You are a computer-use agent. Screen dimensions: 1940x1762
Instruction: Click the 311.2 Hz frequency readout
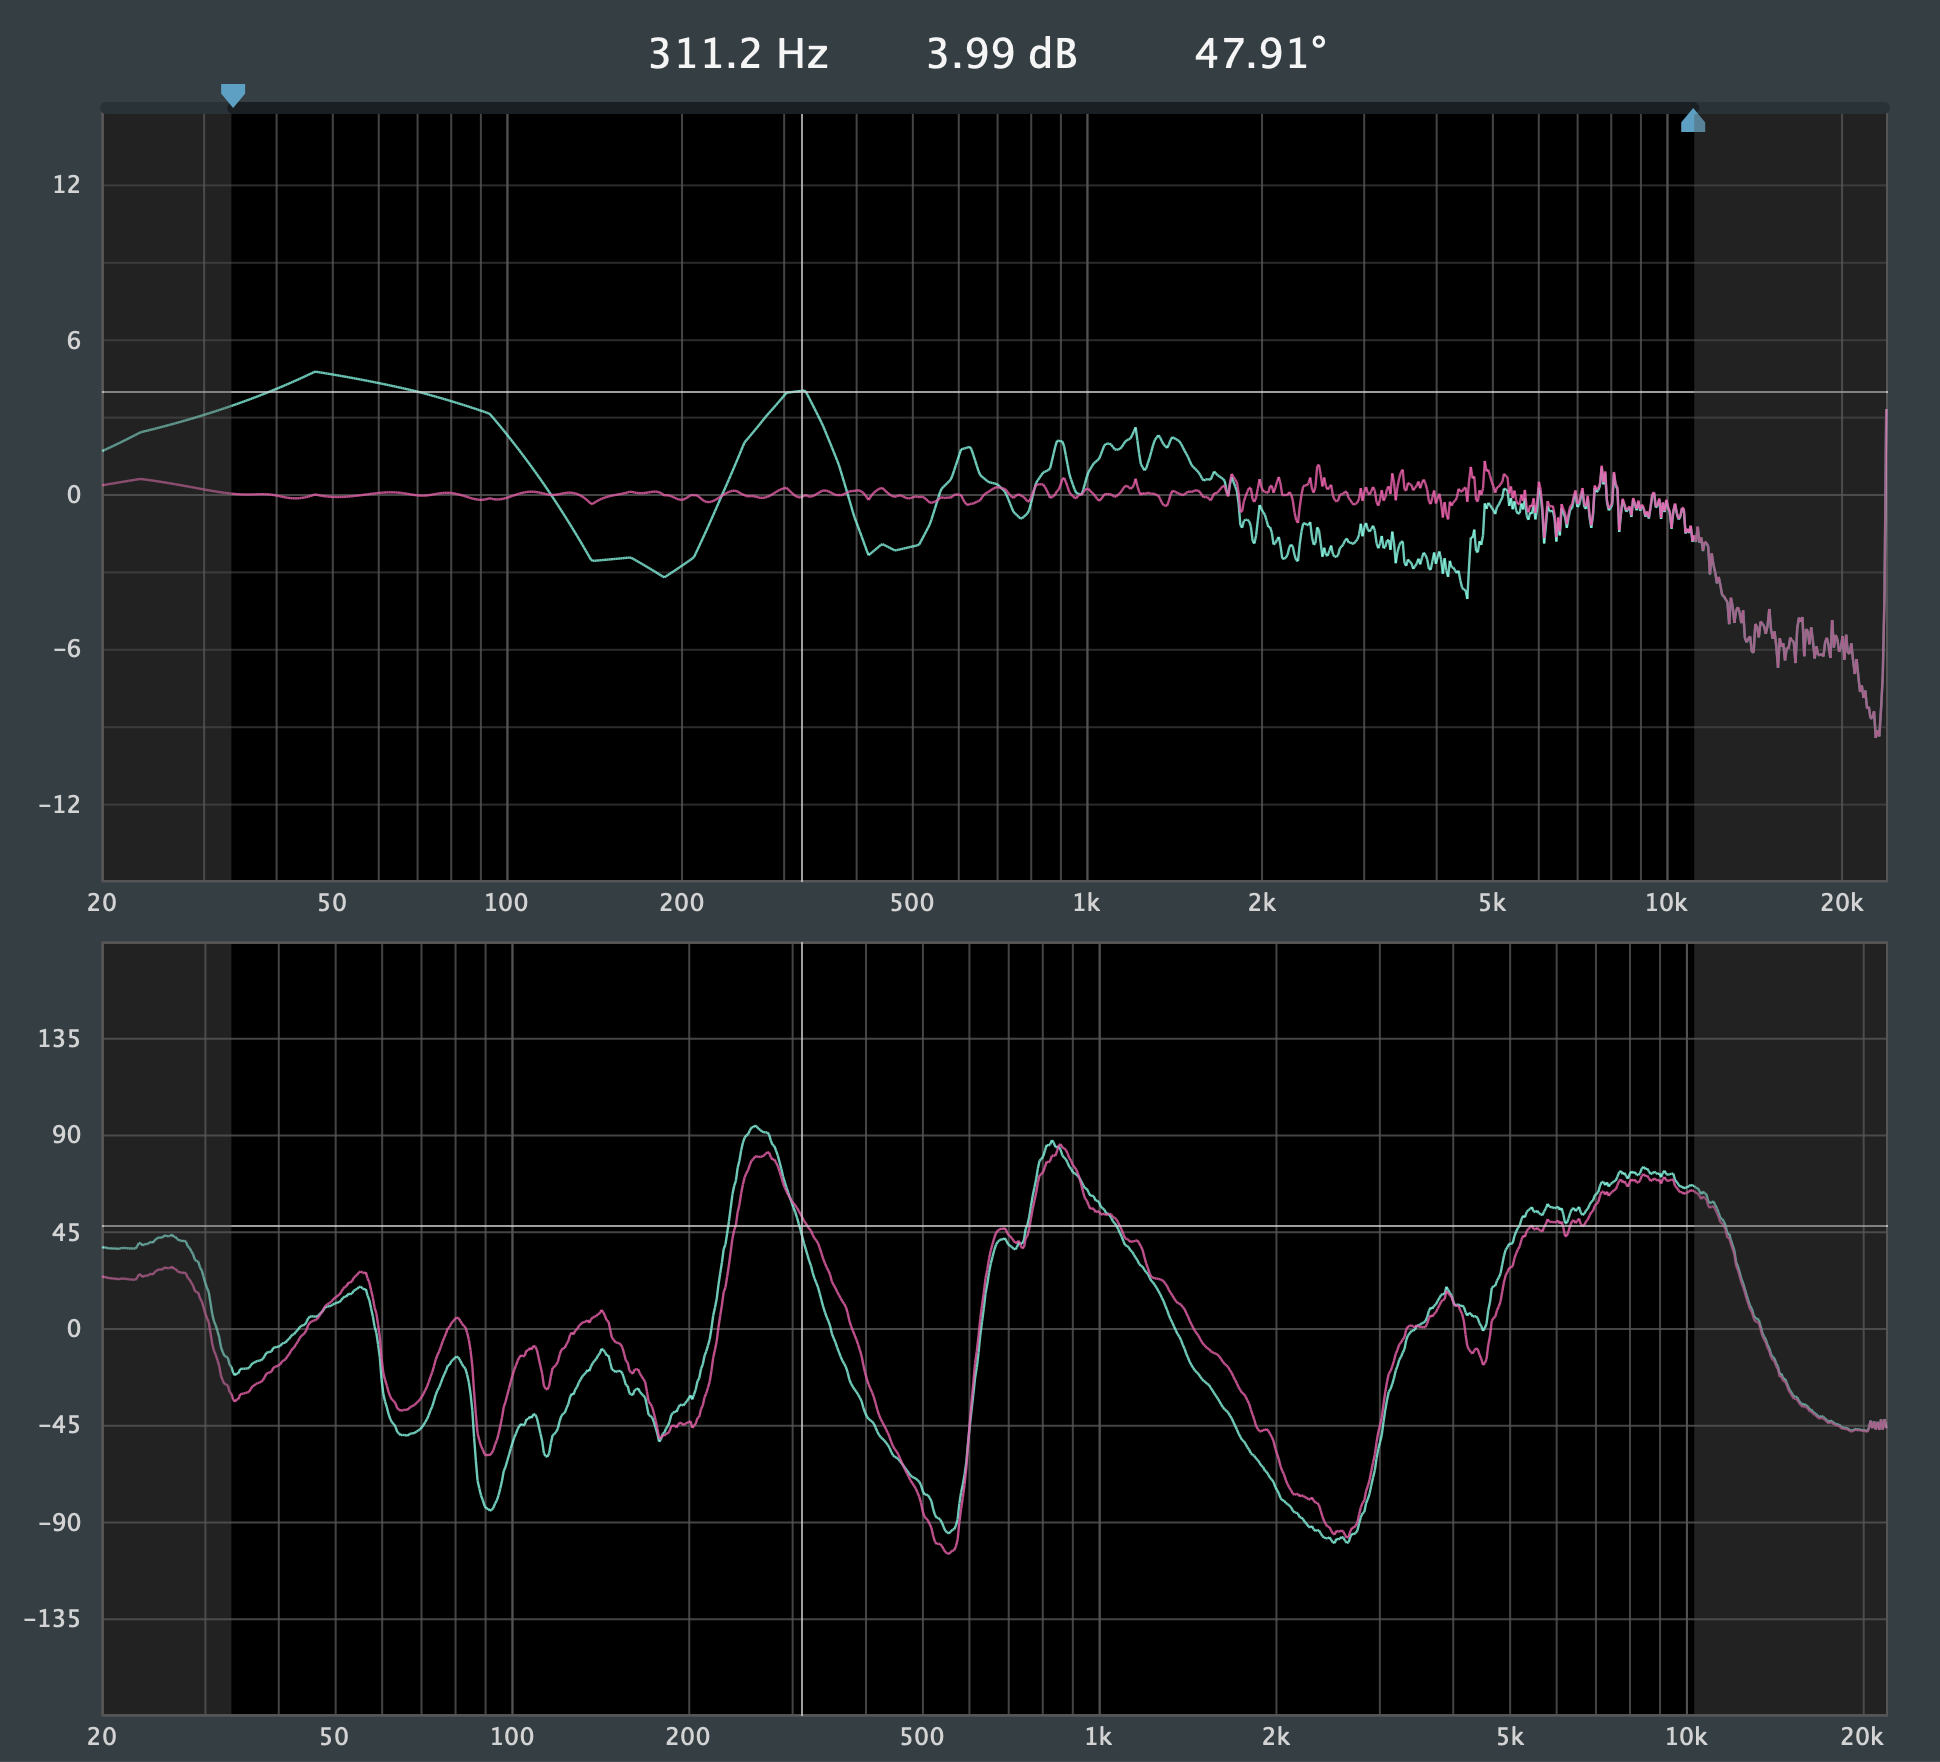[738, 54]
